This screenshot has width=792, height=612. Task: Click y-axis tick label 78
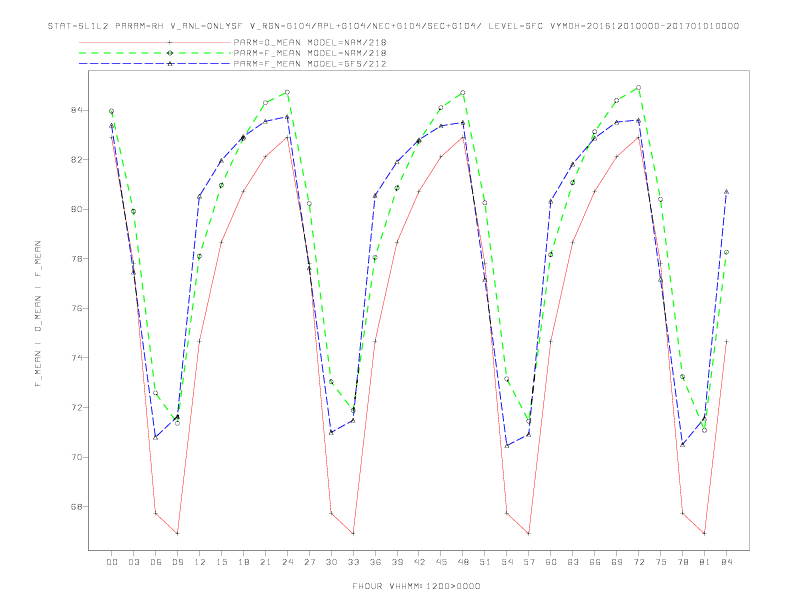(x=75, y=259)
